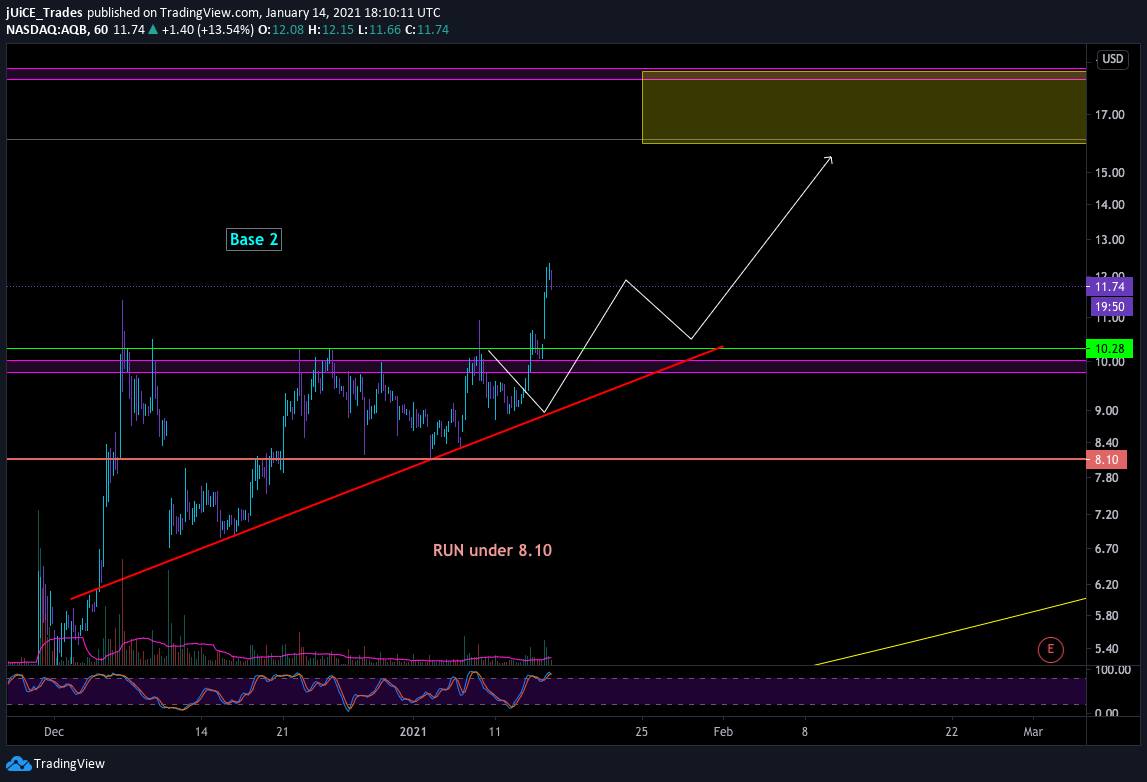1147x782 pixels.
Task: Click the 100.00 oscillator scale label
Action: point(1113,670)
